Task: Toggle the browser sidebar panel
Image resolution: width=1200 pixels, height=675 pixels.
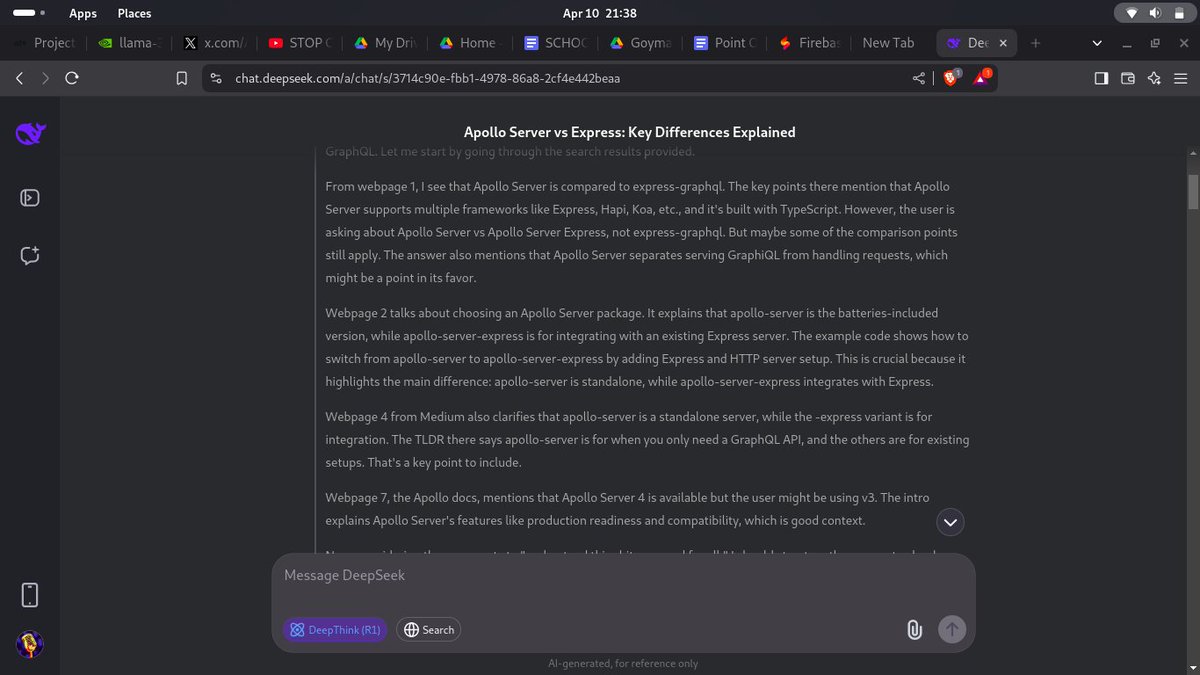Action: [1101, 78]
